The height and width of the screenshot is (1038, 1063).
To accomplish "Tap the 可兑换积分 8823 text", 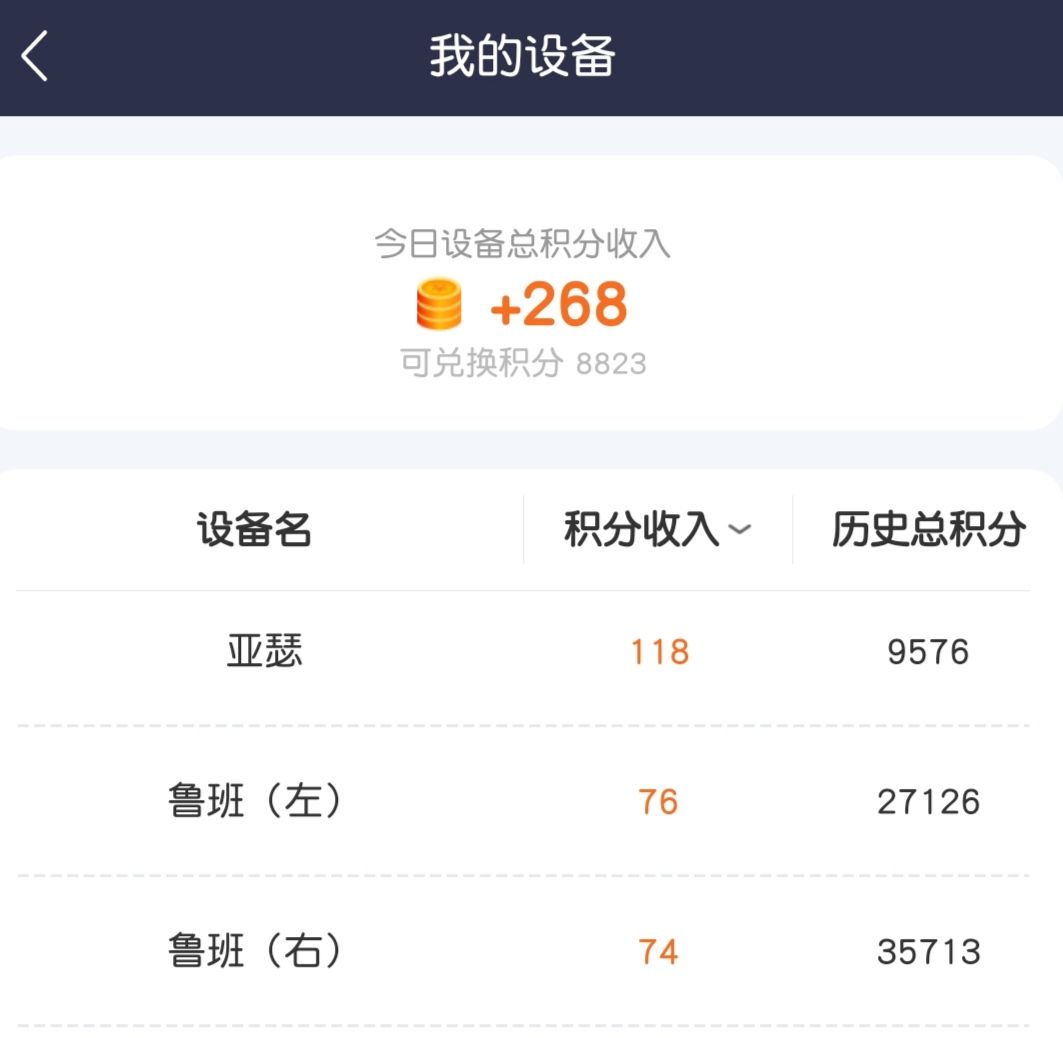I will point(523,363).
